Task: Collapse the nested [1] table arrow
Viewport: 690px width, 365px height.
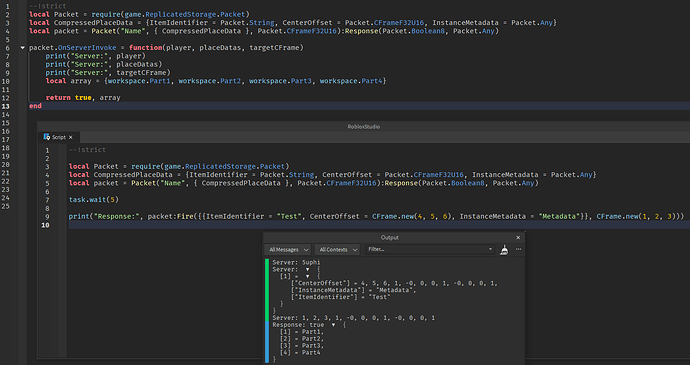Action: [x=308, y=277]
